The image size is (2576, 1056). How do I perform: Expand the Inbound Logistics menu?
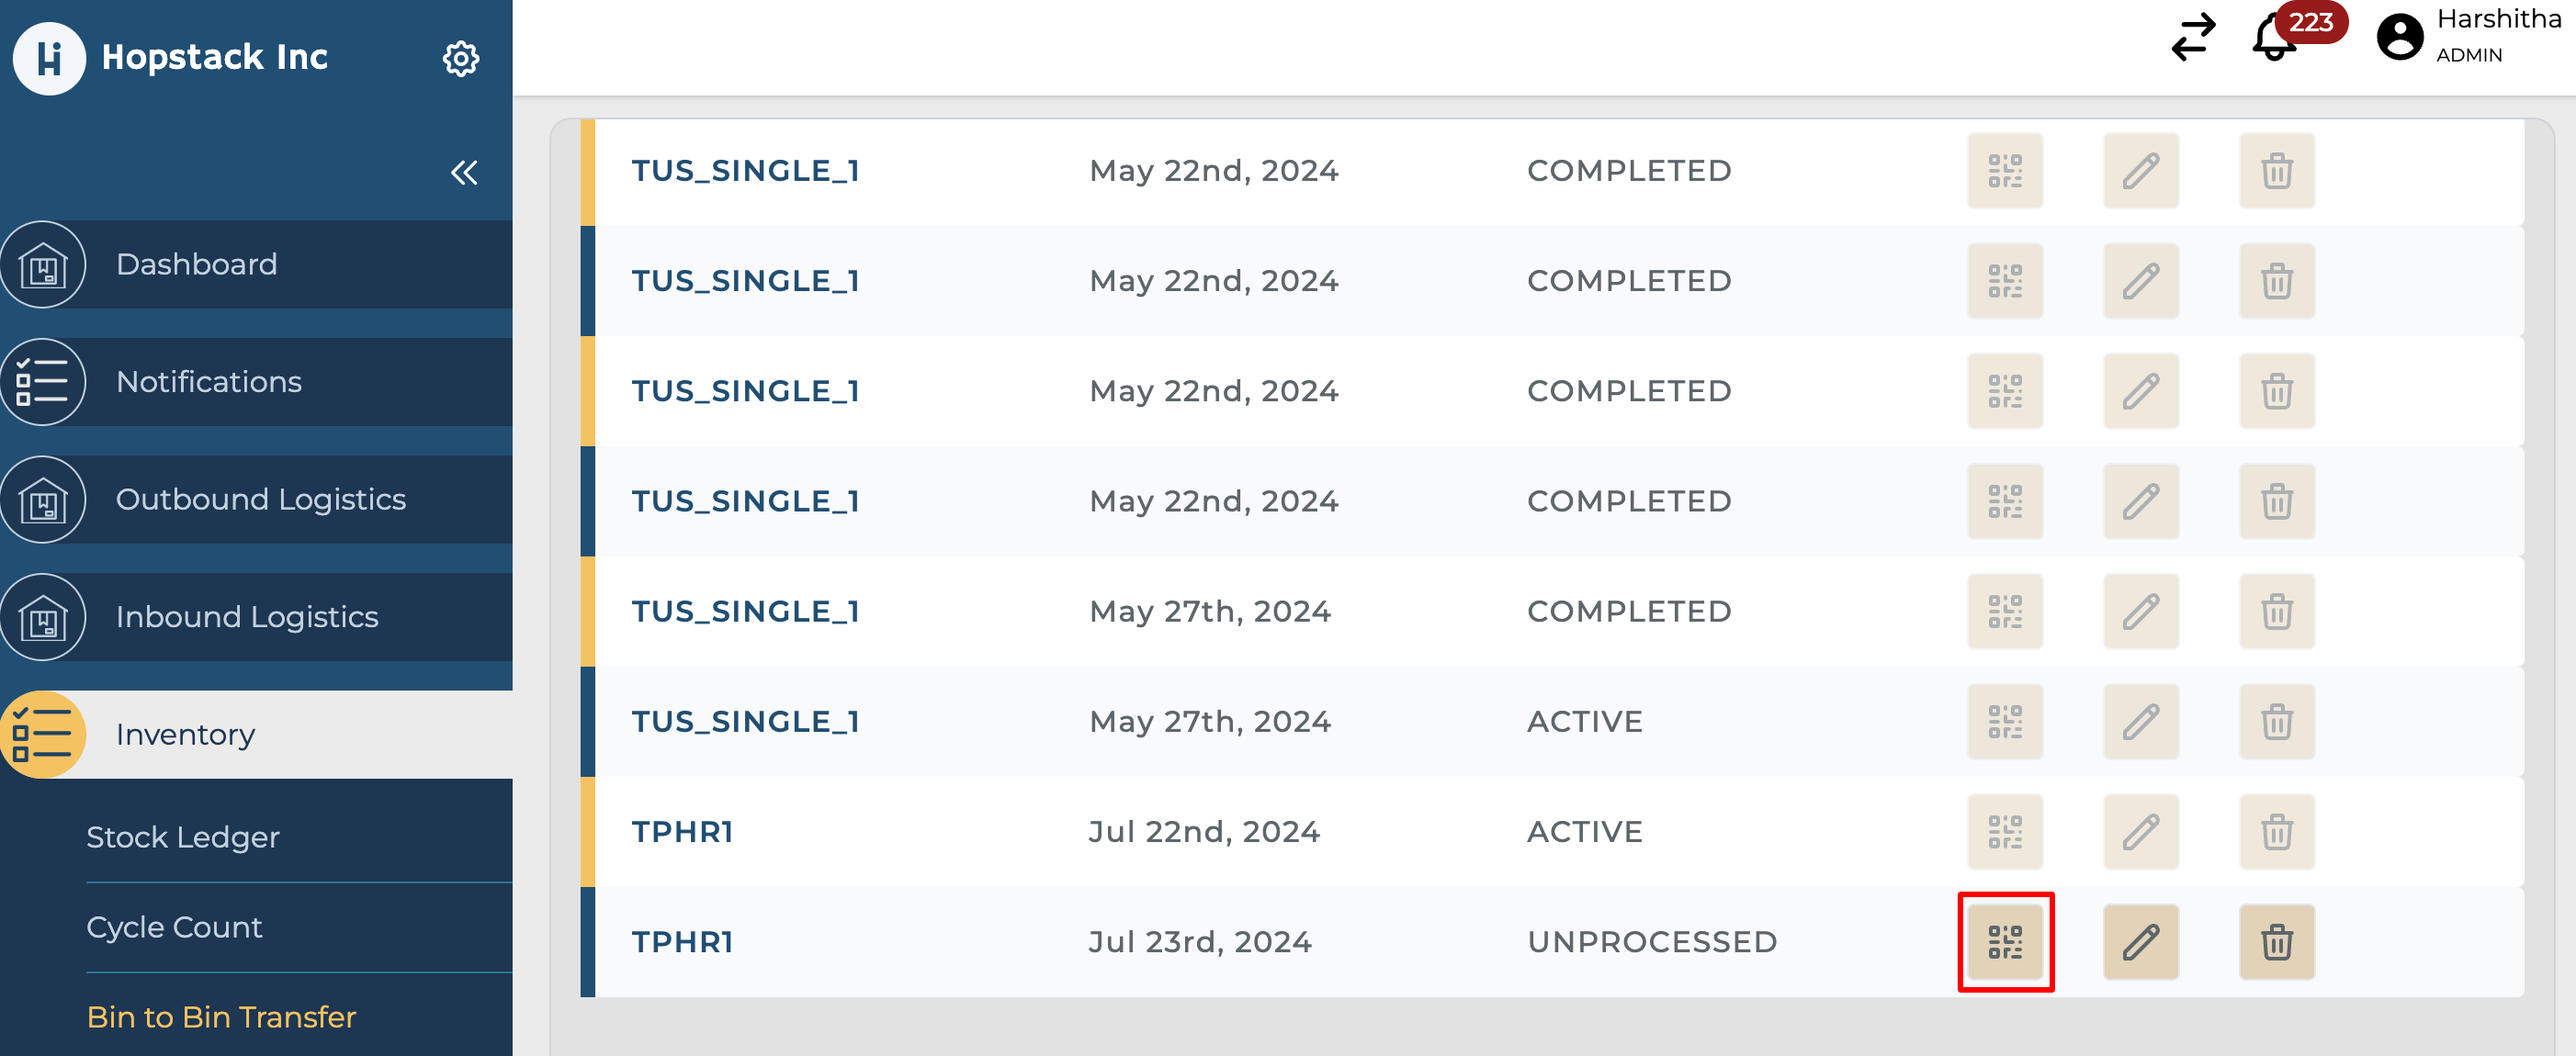pos(247,616)
